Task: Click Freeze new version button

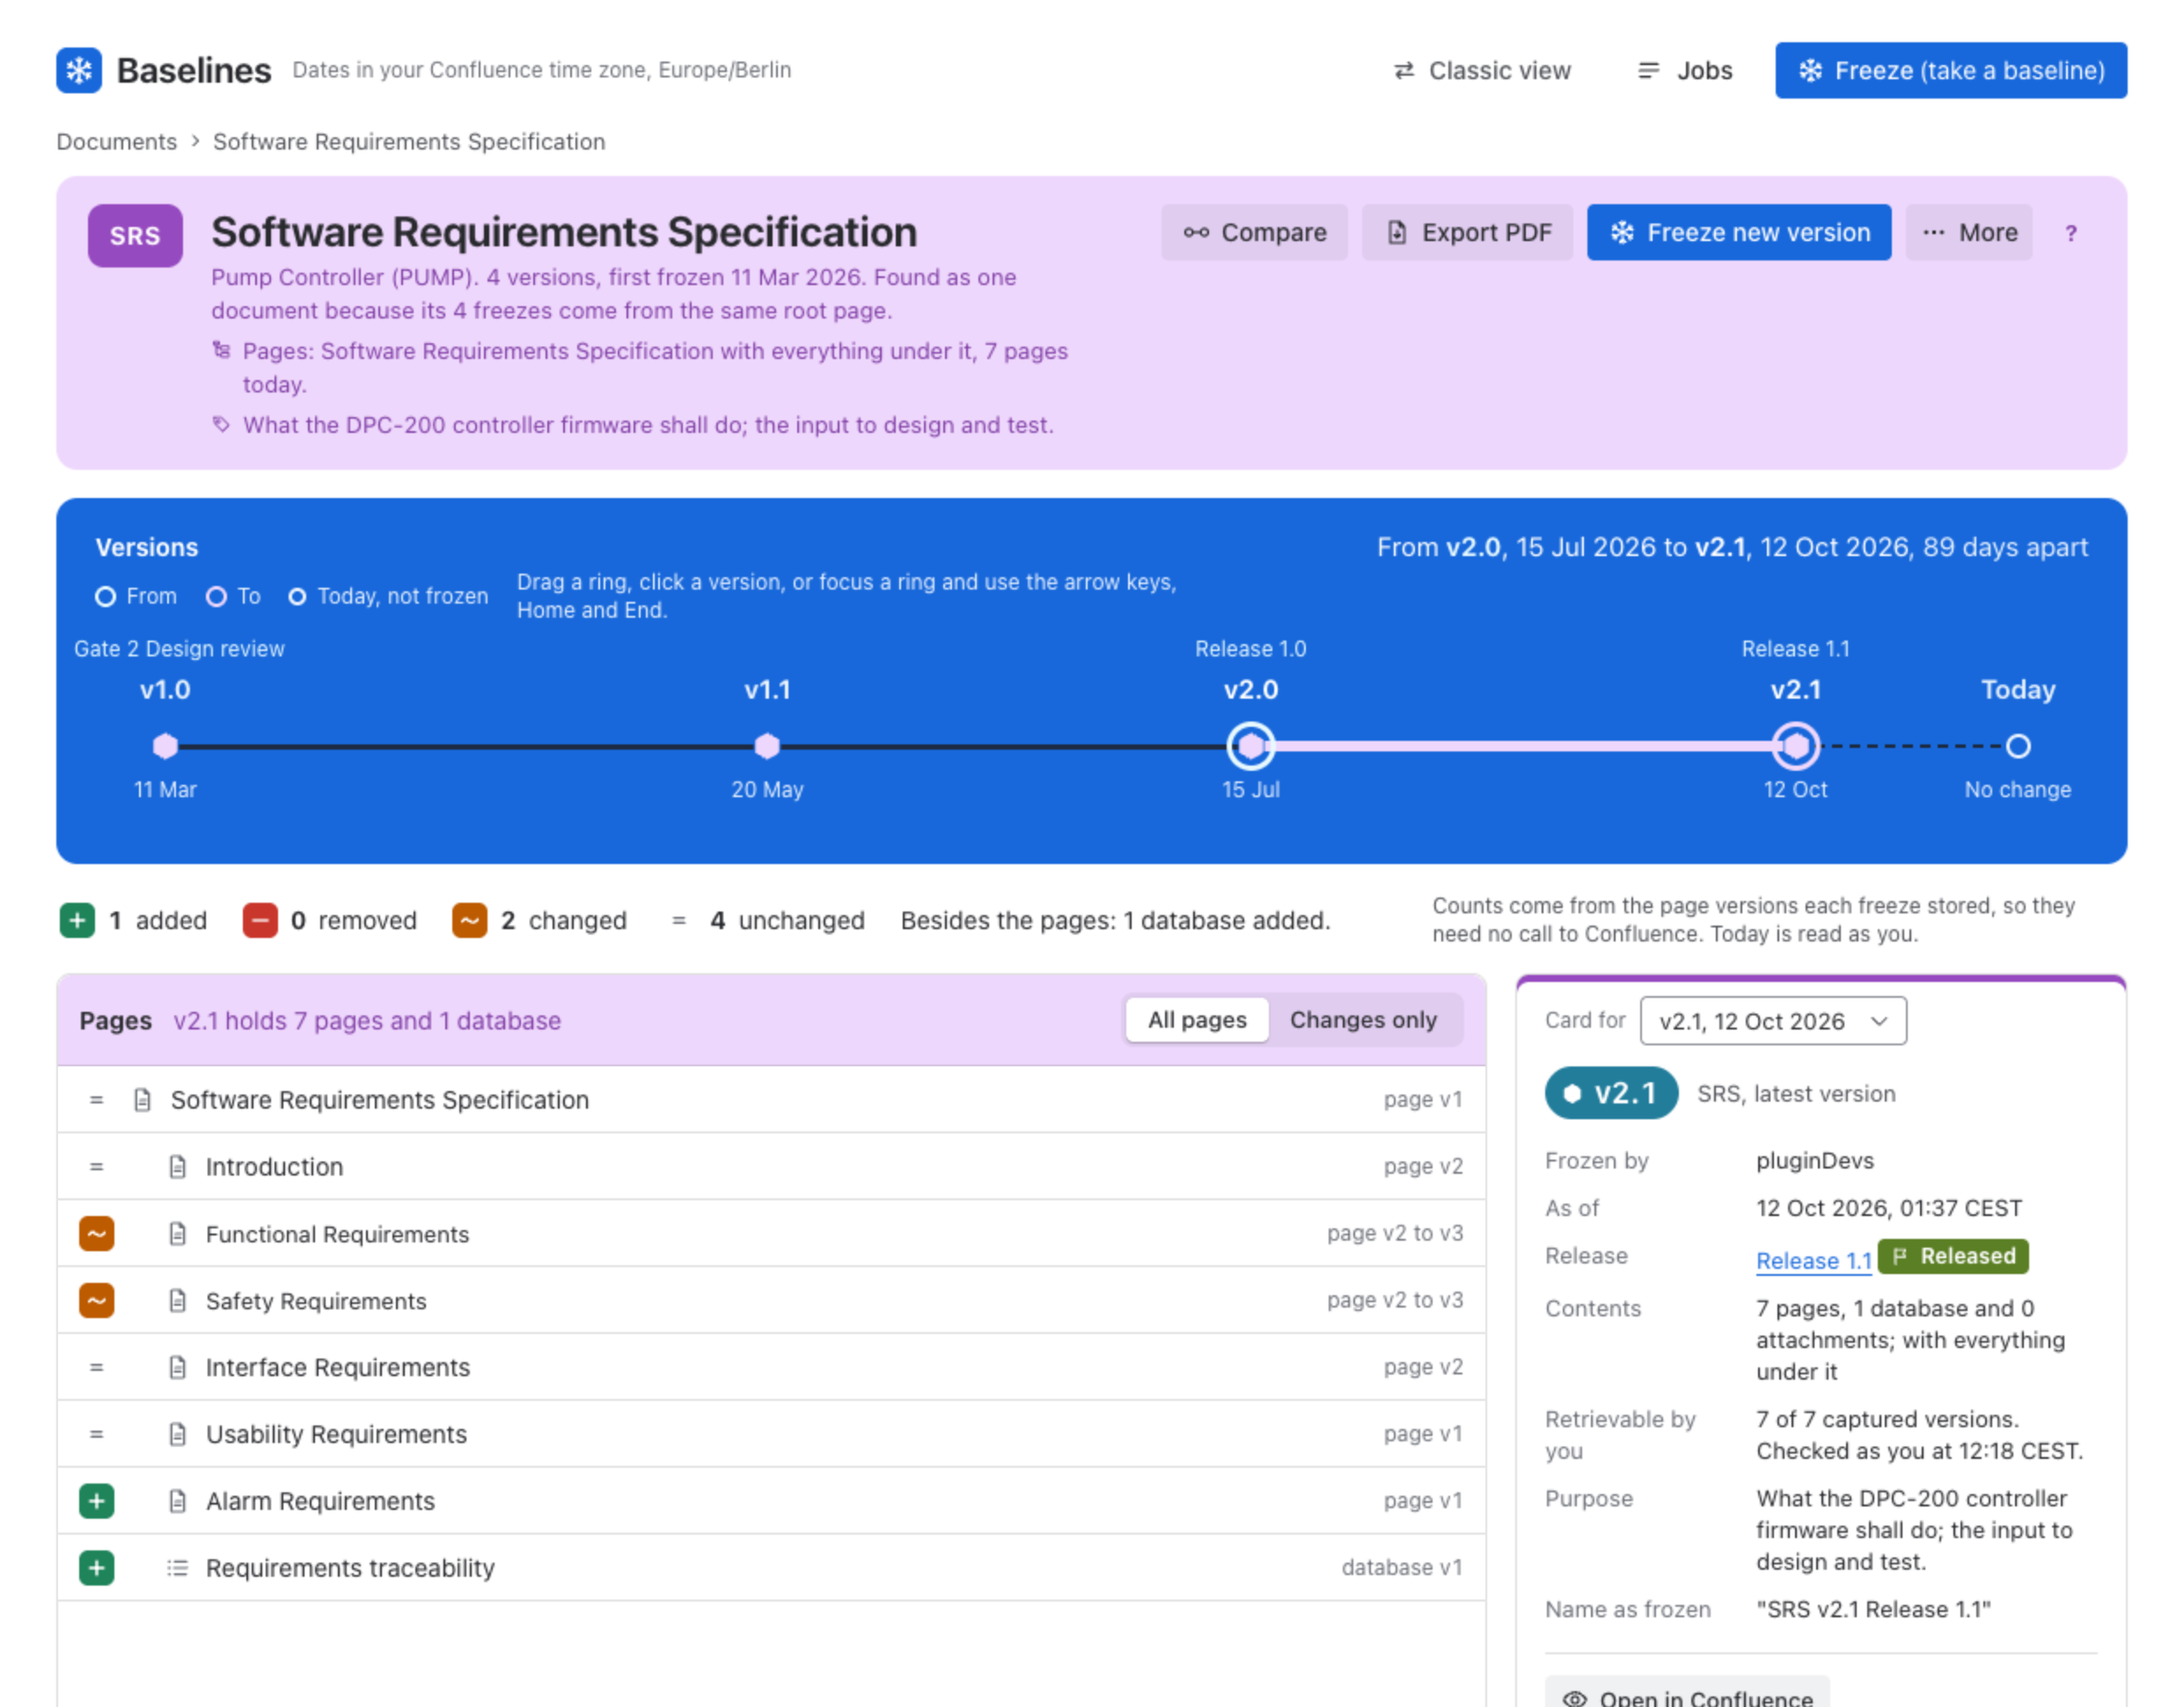Action: (x=1739, y=232)
